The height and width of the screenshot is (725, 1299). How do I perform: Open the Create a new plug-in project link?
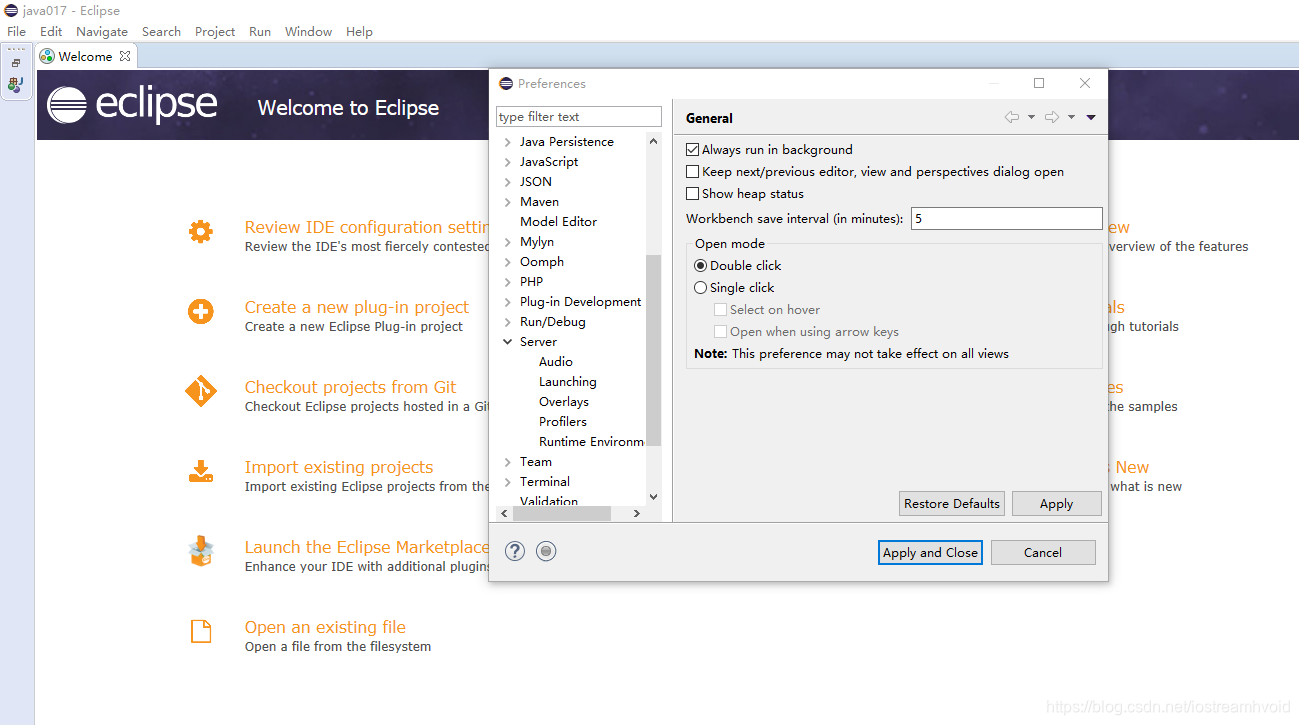click(x=357, y=307)
